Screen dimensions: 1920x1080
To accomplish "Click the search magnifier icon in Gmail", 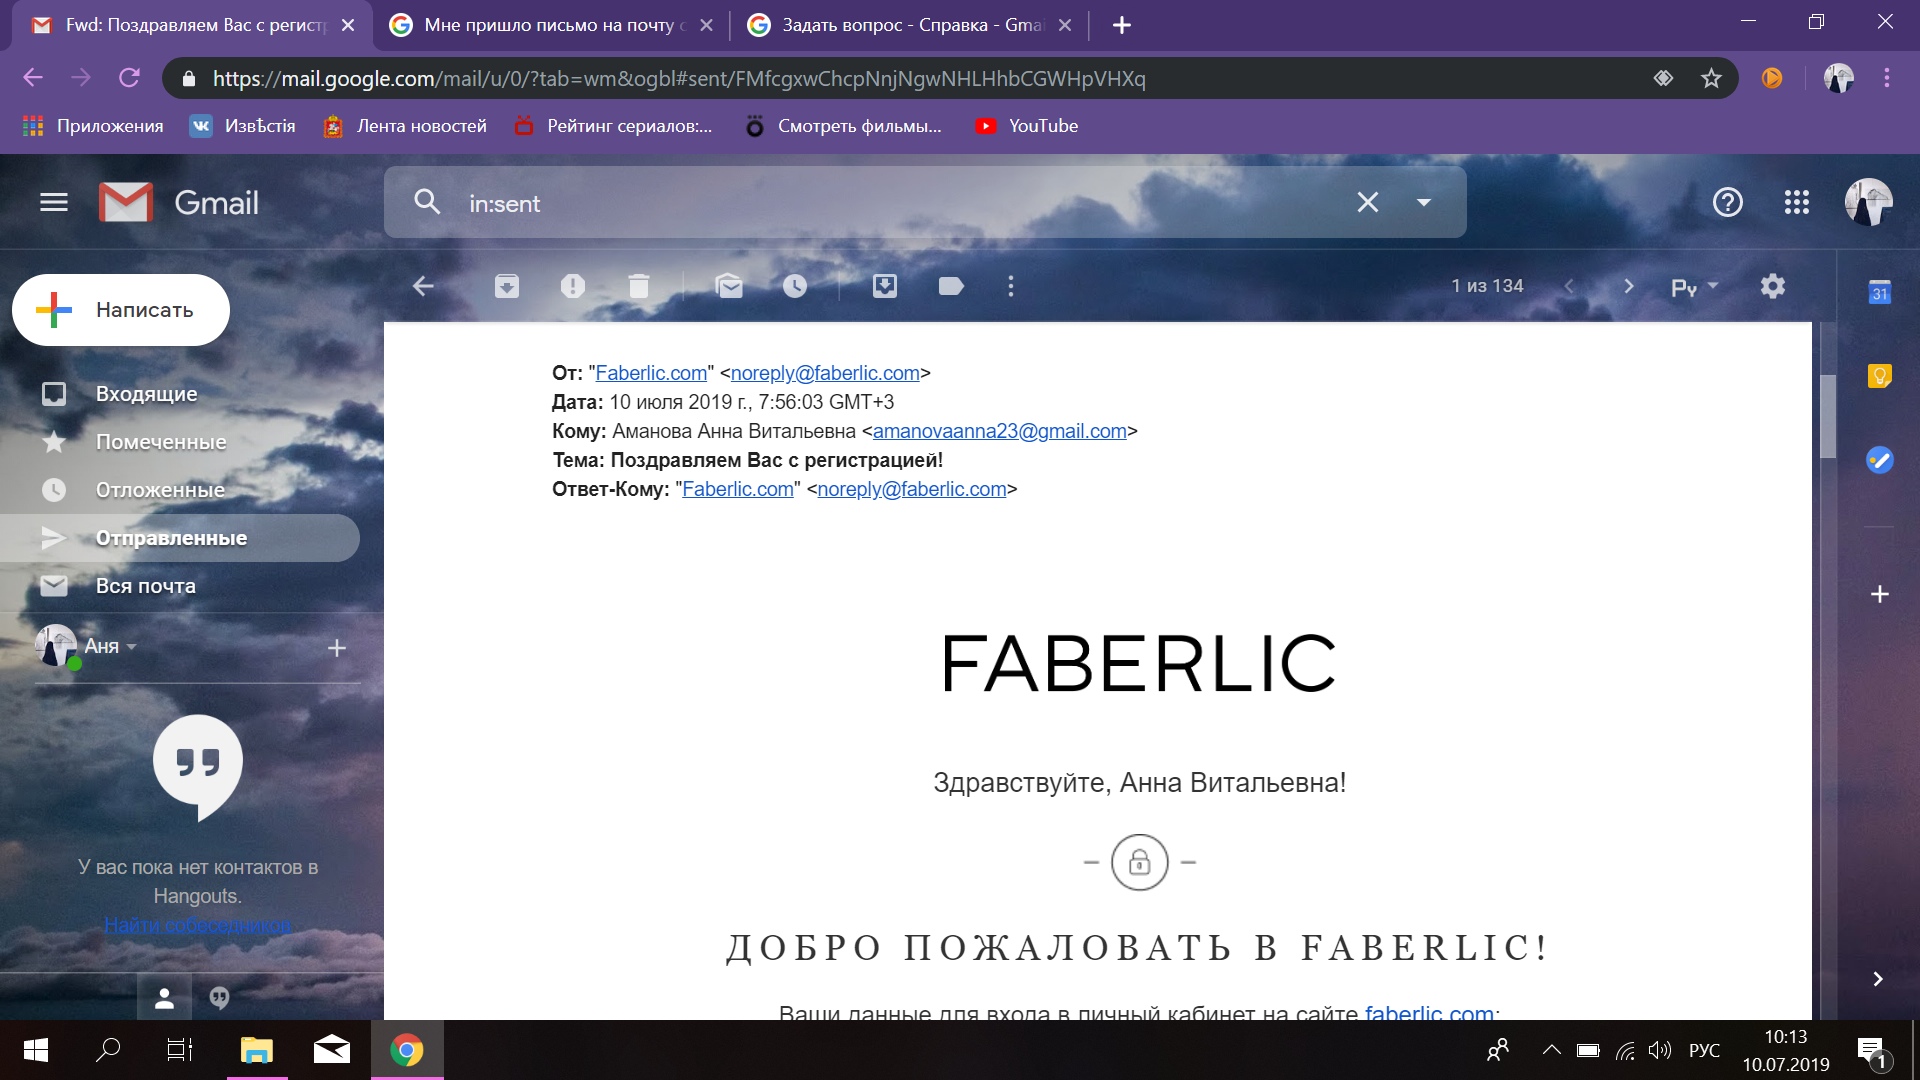I will 427,202.
